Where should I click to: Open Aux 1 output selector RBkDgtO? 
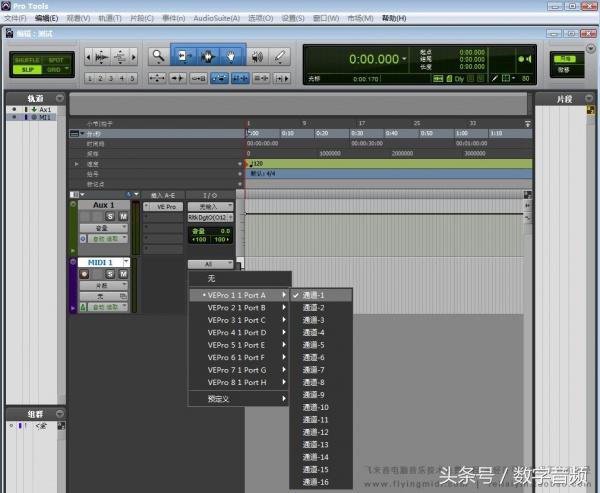210,217
